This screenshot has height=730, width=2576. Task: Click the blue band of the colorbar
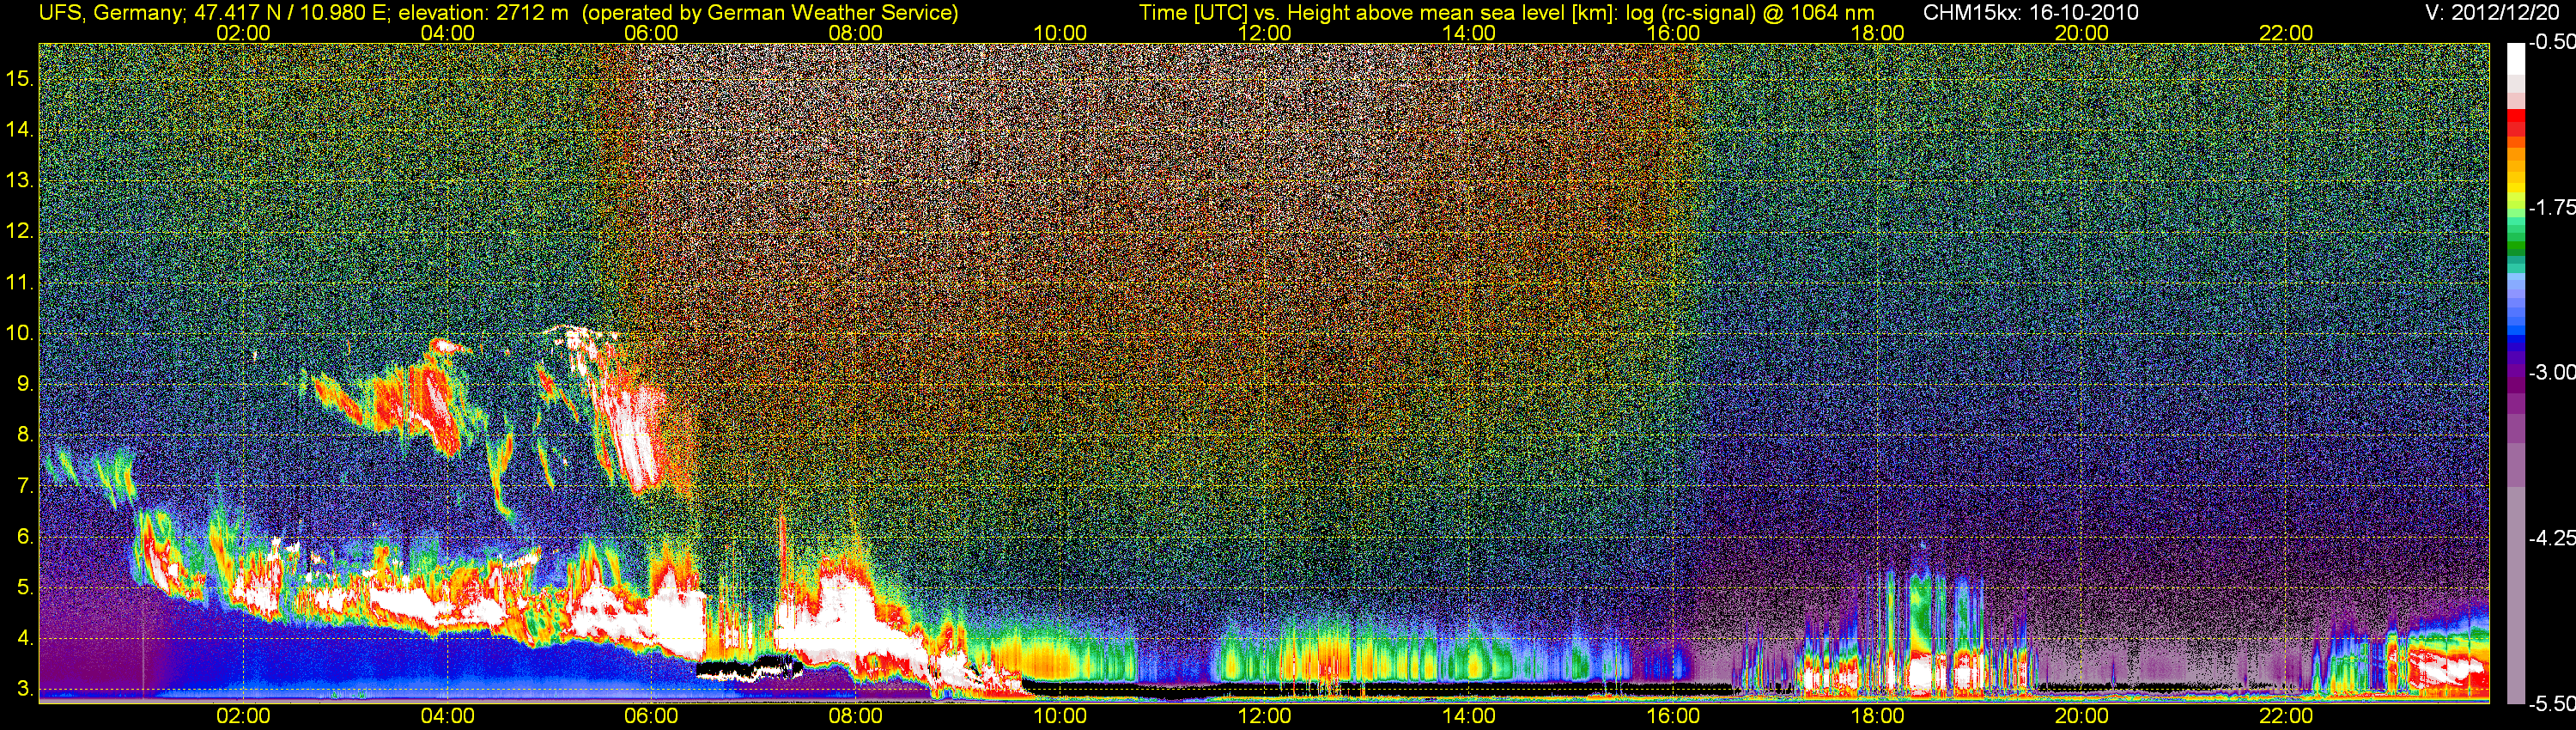click(x=2515, y=320)
